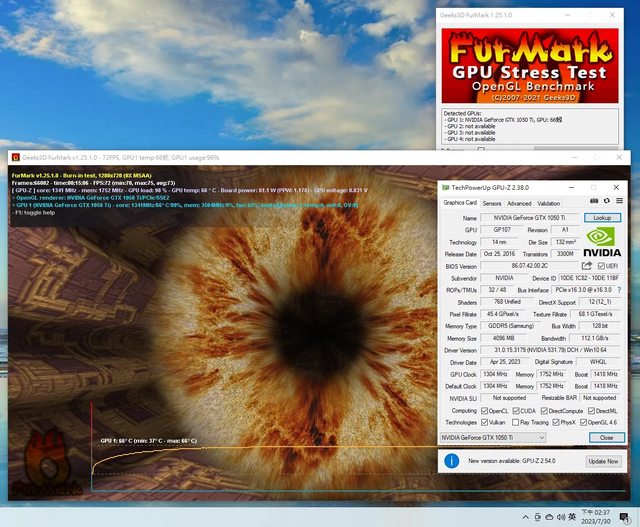
Task: Click the Update Now button
Action: (602, 461)
